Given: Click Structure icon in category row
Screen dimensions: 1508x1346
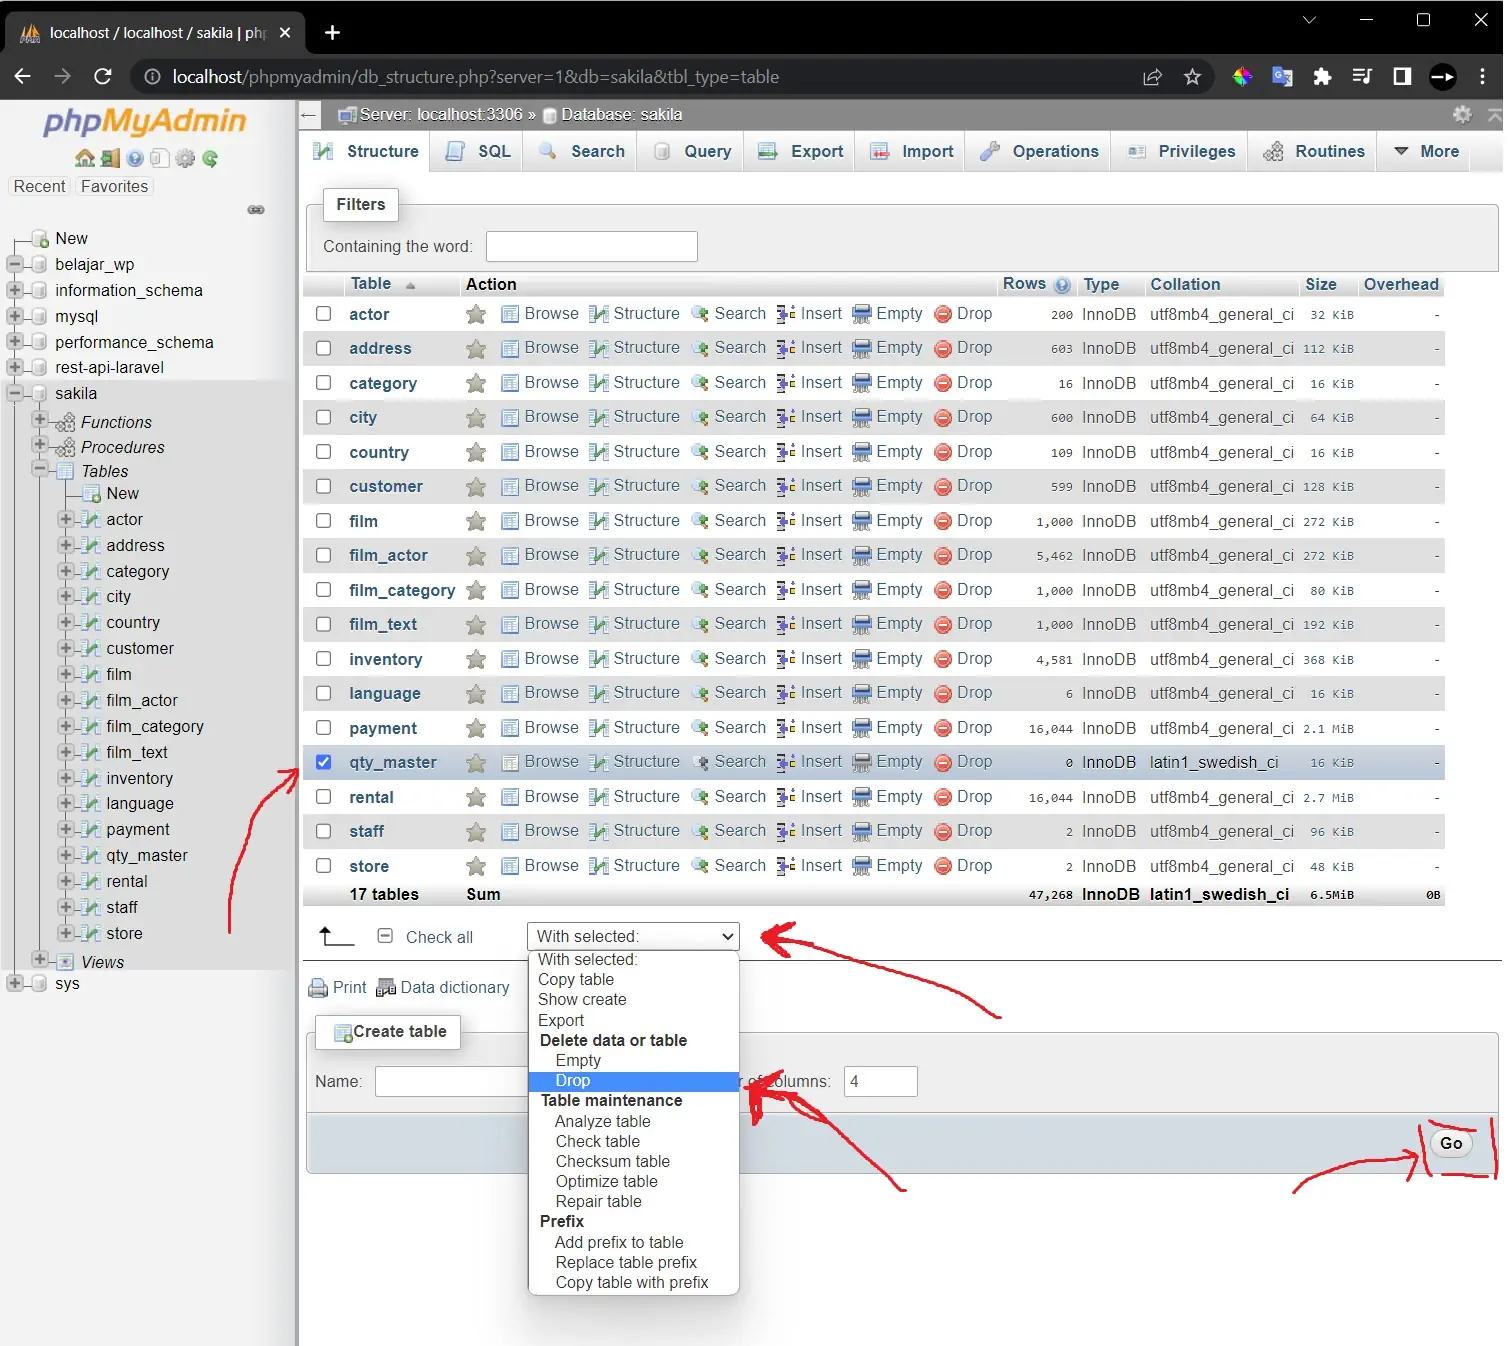Looking at the screenshot, I should pyautogui.click(x=599, y=383).
